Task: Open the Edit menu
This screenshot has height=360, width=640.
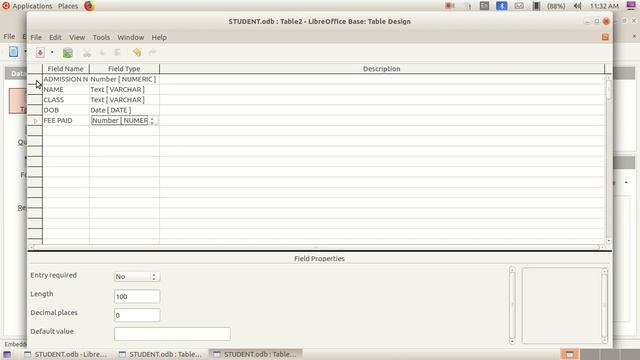Action: pos(55,37)
